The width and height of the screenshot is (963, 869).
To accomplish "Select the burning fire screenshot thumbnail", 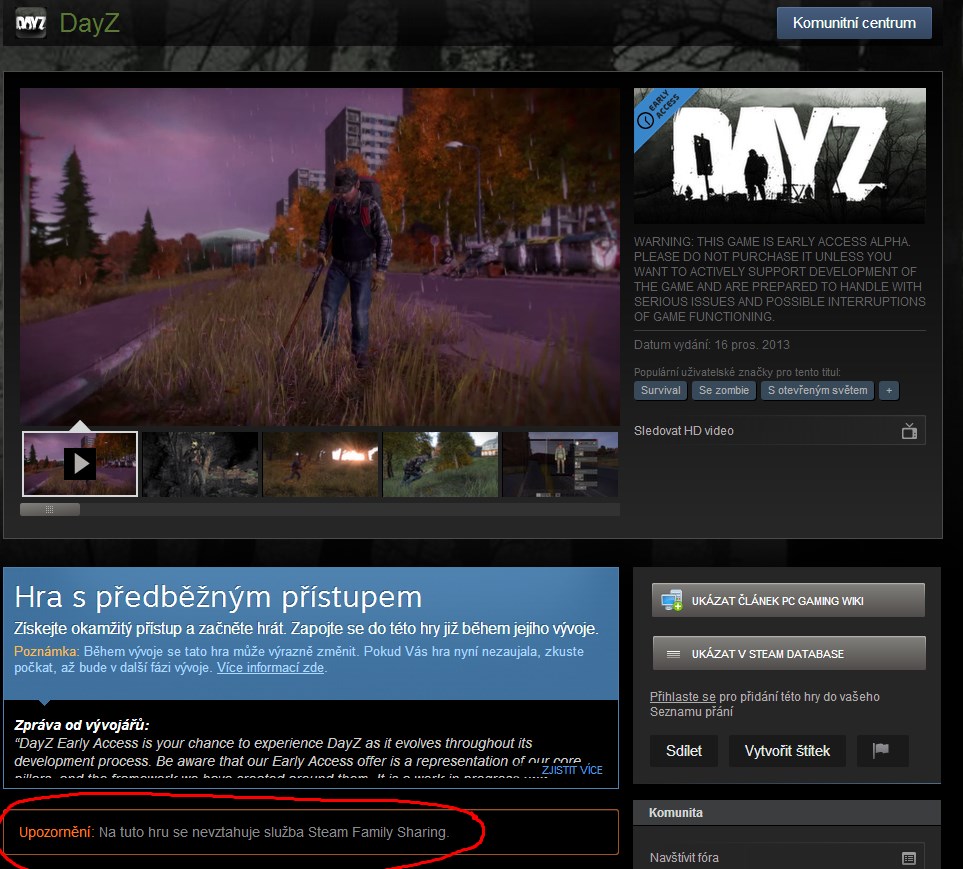I will [x=320, y=464].
